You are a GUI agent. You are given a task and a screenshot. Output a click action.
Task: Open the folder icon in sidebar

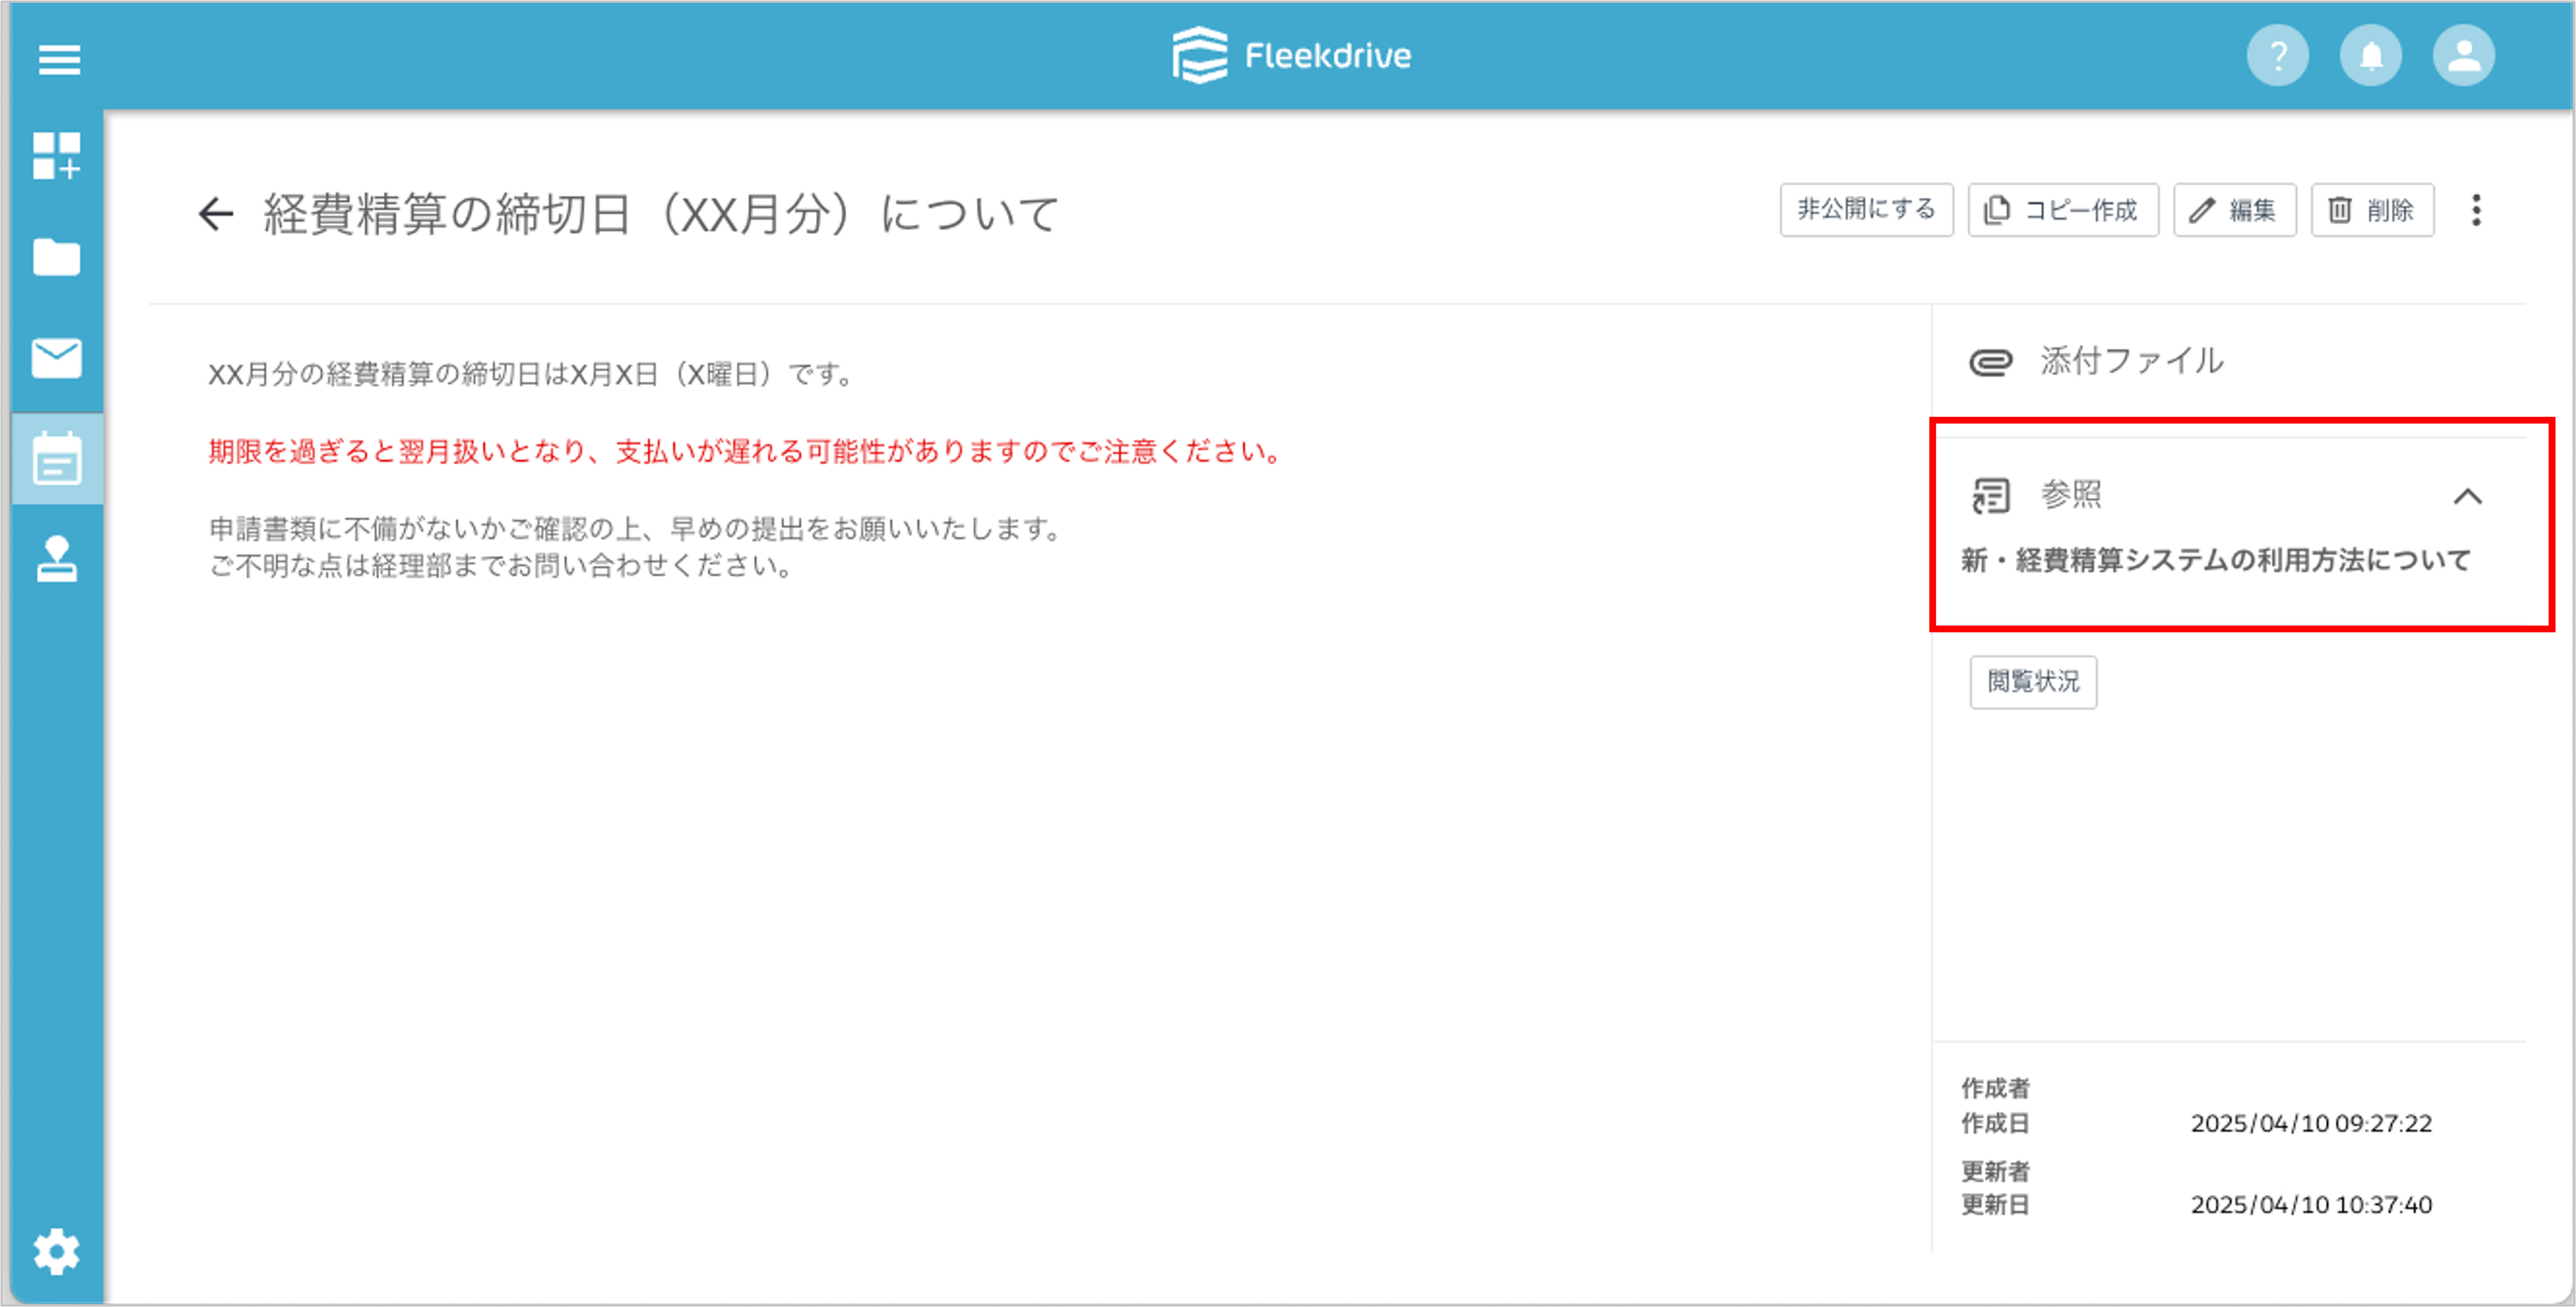click(56, 257)
